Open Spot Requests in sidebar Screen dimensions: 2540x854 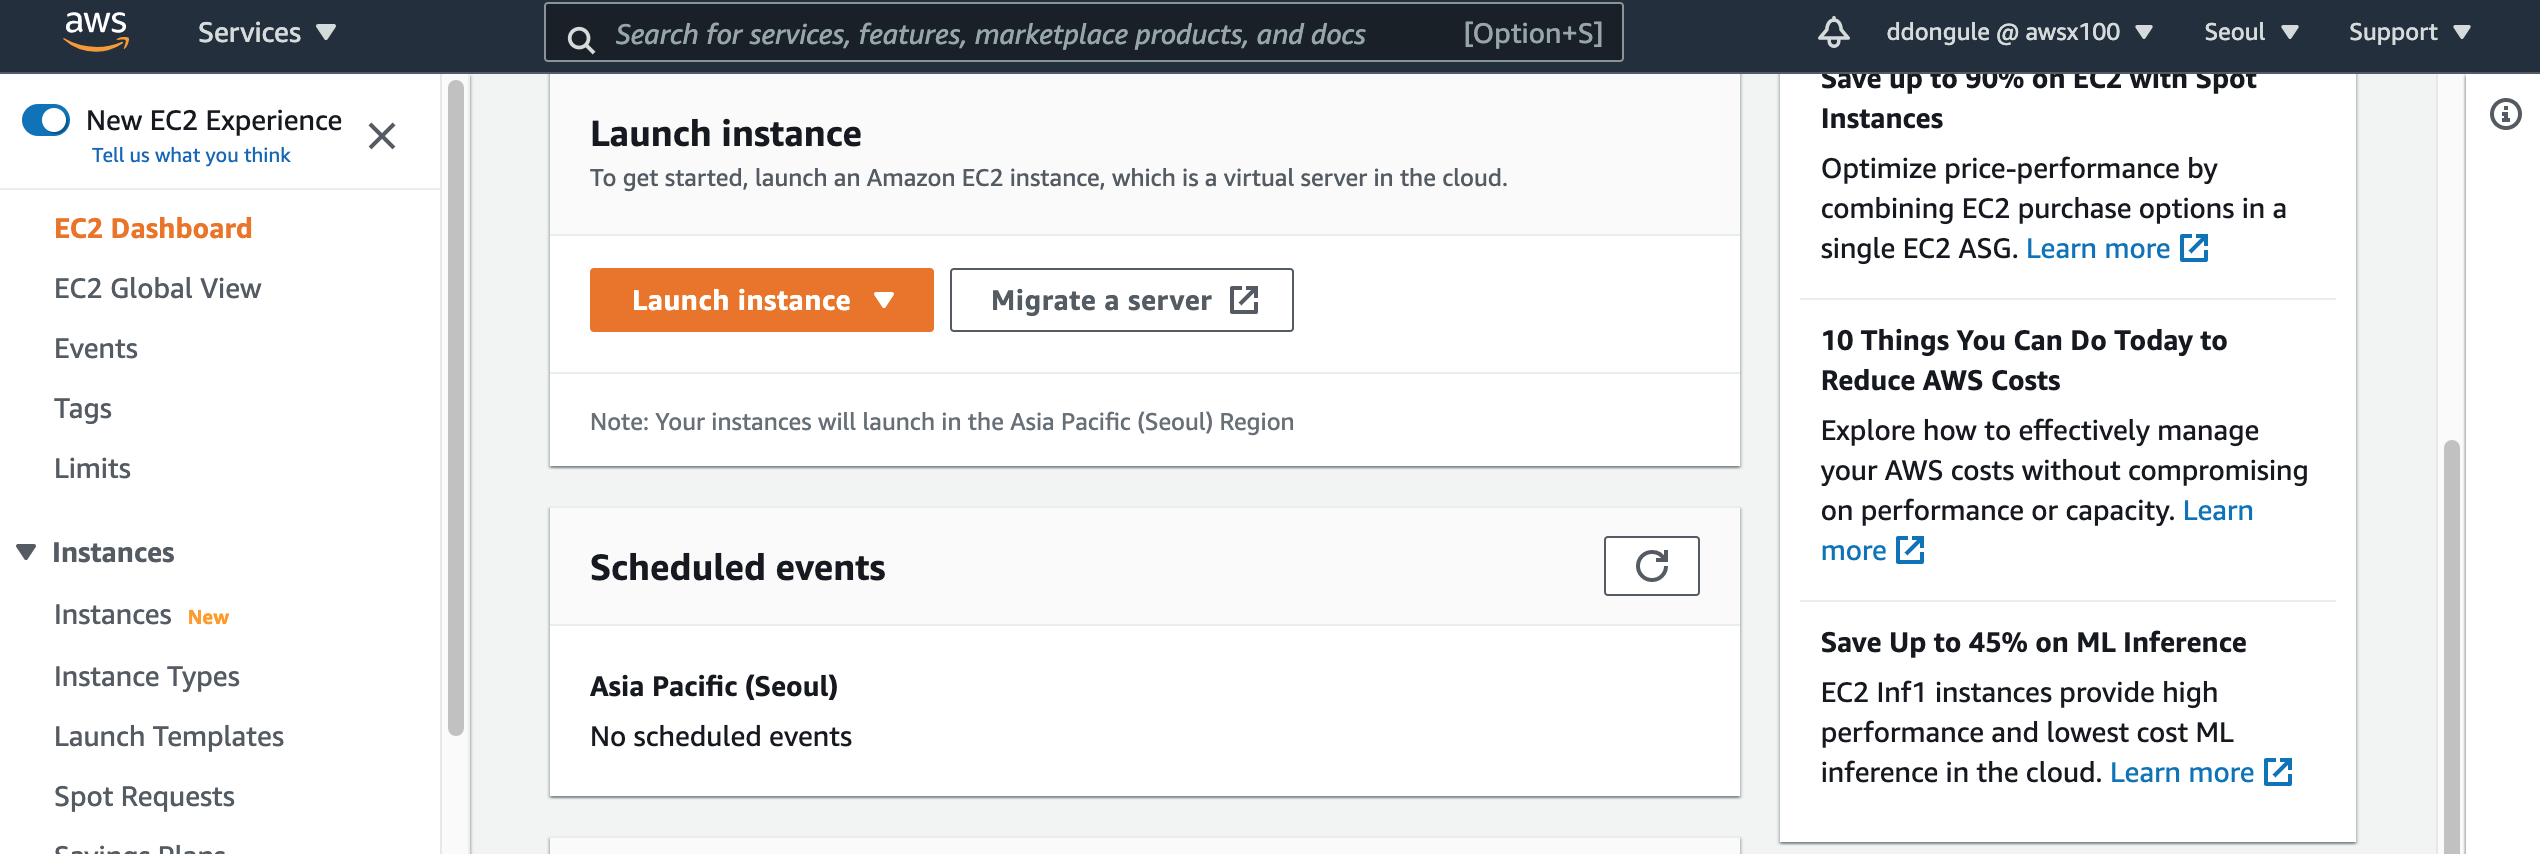coord(144,796)
